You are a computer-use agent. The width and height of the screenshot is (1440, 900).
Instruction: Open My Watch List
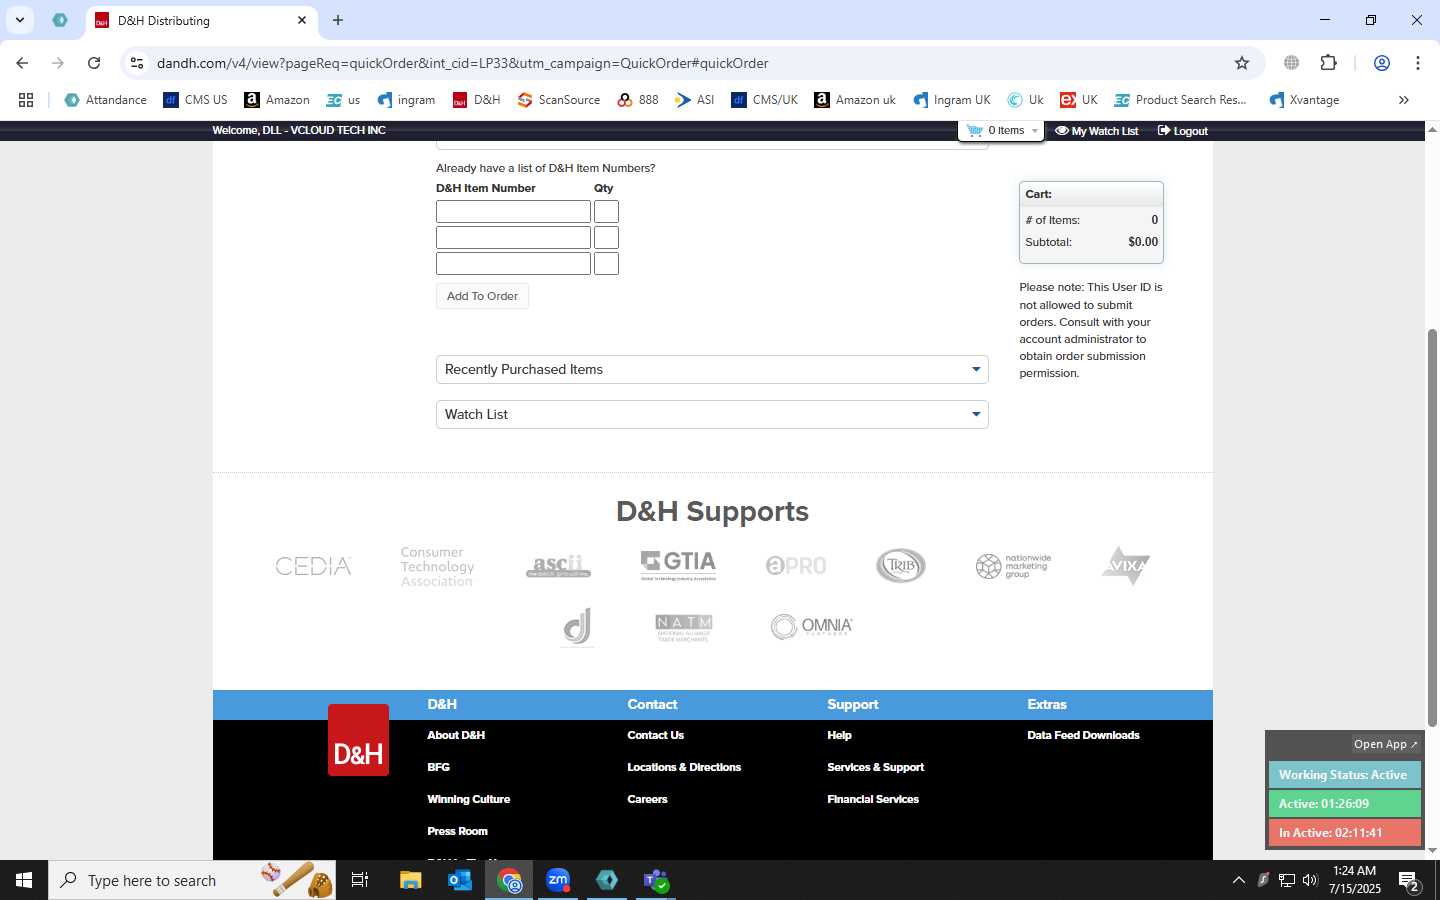tap(1097, 131)
